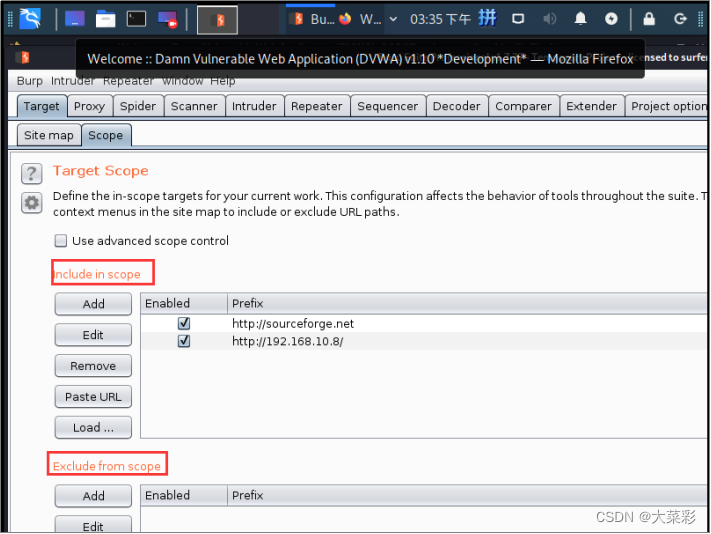Open the Window menu
711x534 pixels.
[x=182, y=81]
